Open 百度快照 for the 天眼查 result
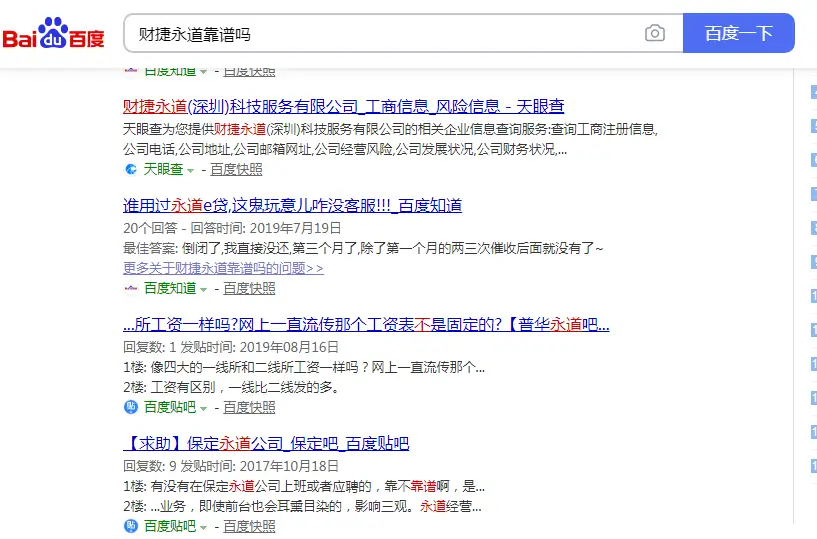 pyautogui.click(x=236, y=169)
